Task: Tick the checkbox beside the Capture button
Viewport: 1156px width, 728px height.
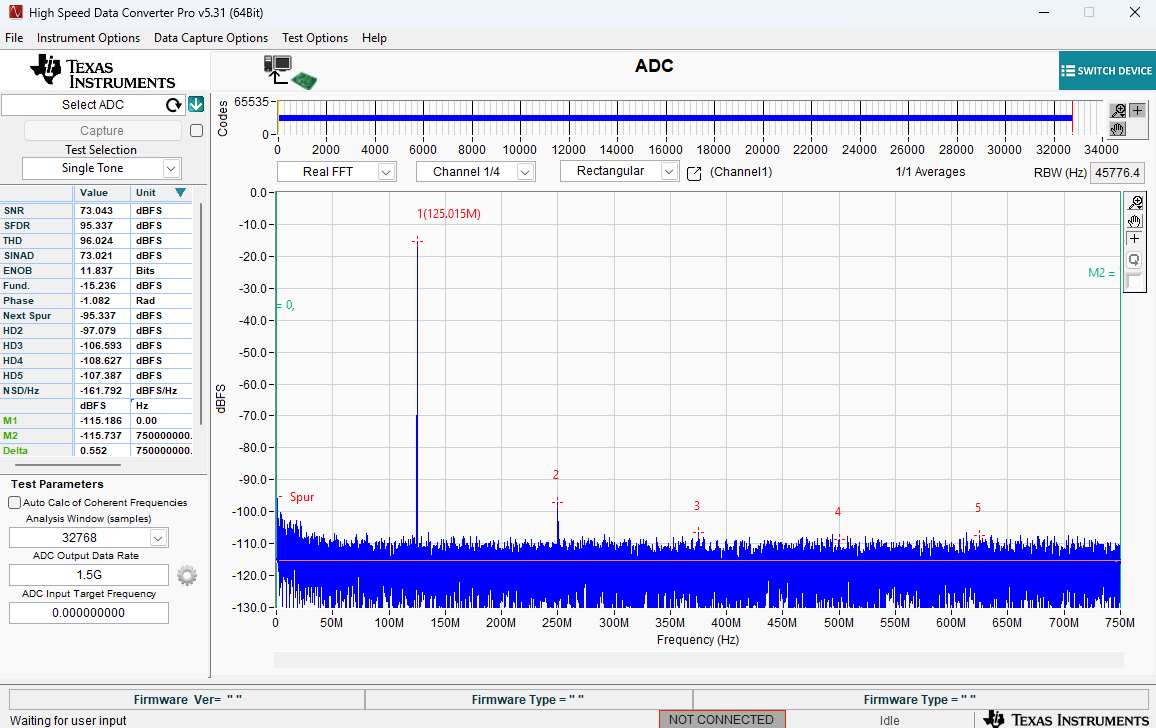Action: point(196,130)
